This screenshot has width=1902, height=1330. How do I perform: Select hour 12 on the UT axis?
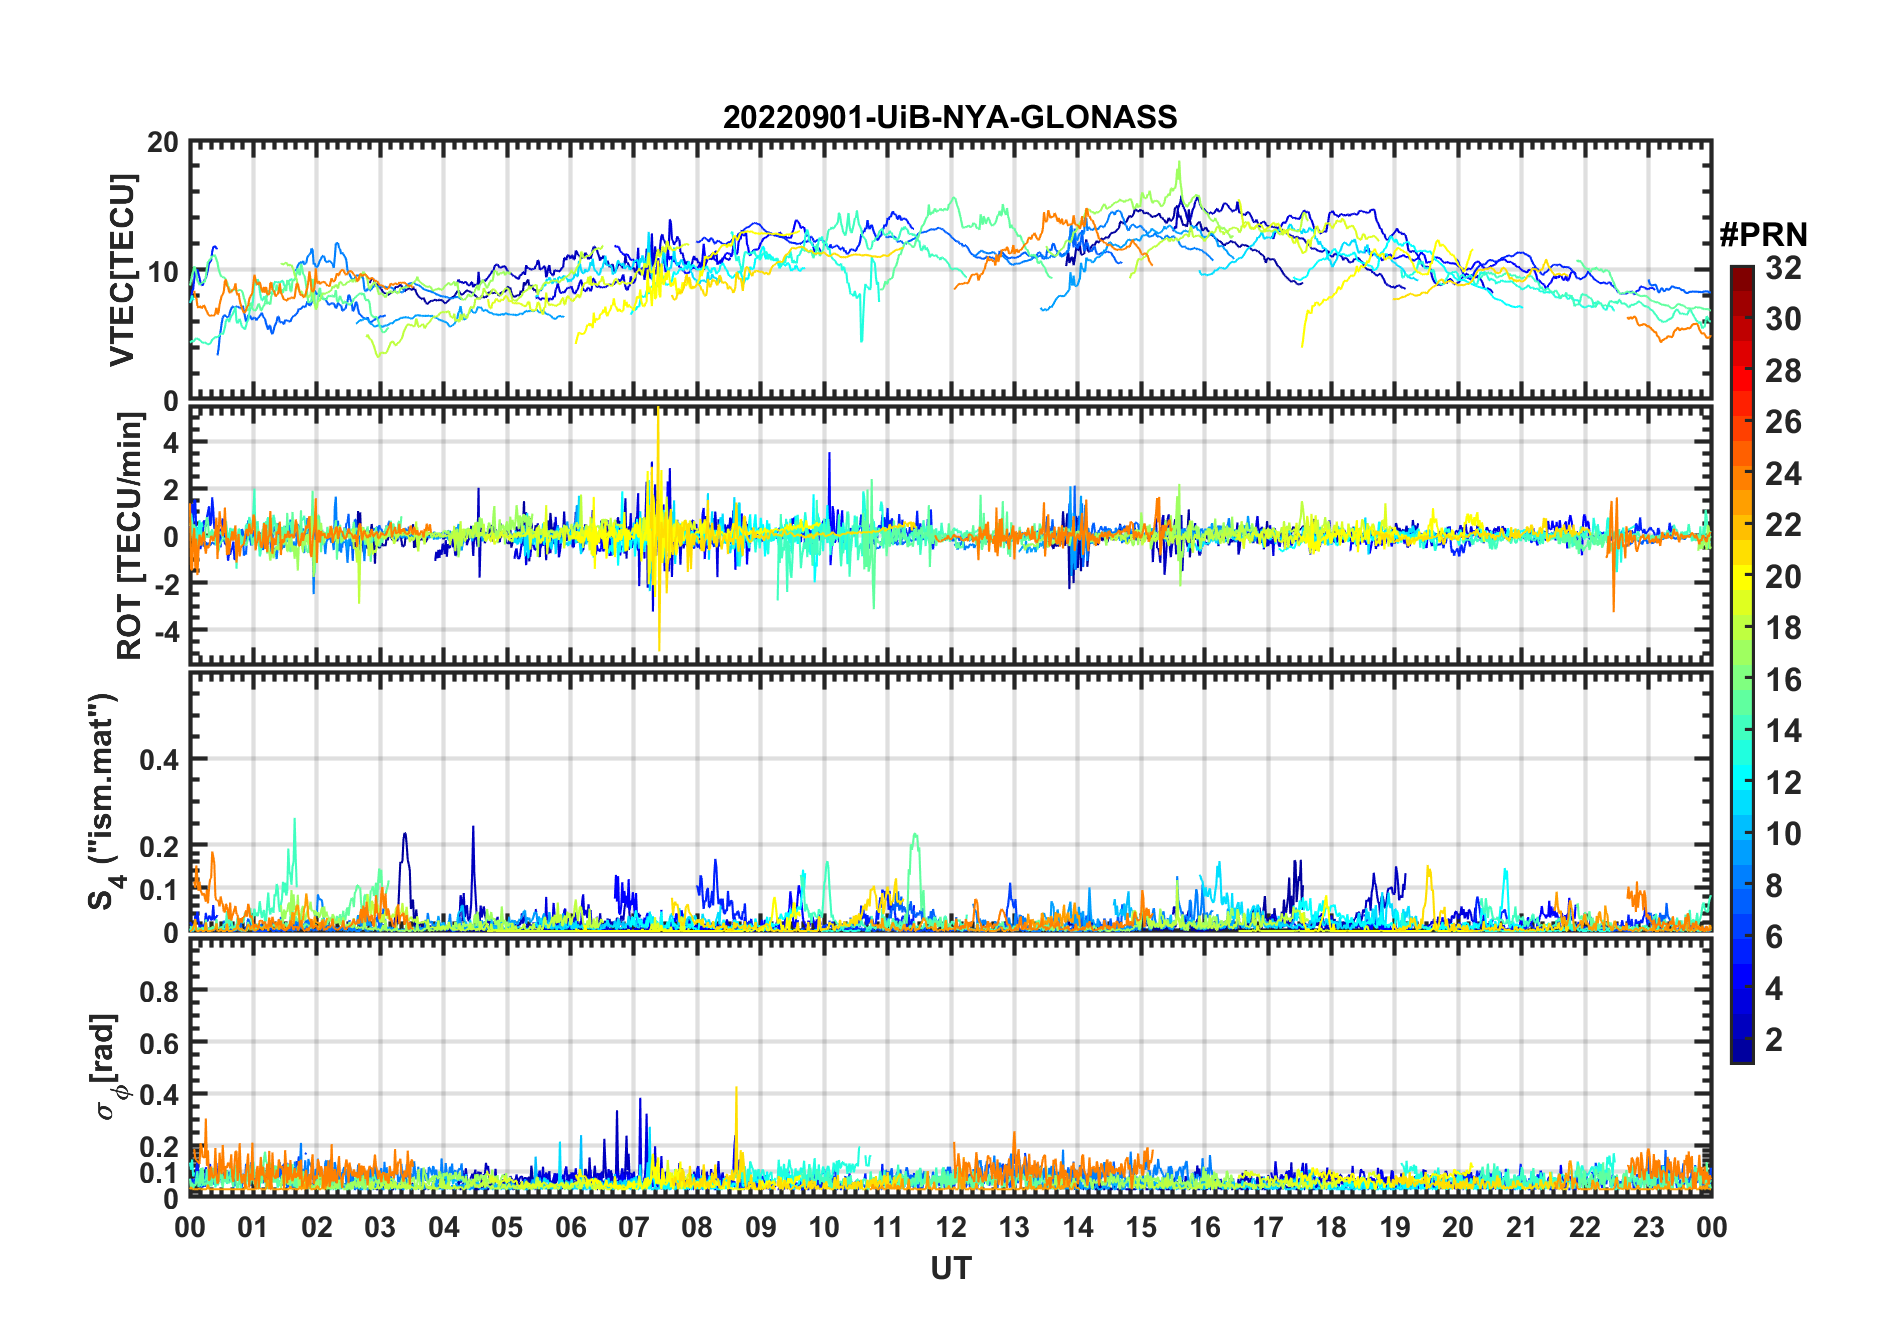pos(951,1227)
